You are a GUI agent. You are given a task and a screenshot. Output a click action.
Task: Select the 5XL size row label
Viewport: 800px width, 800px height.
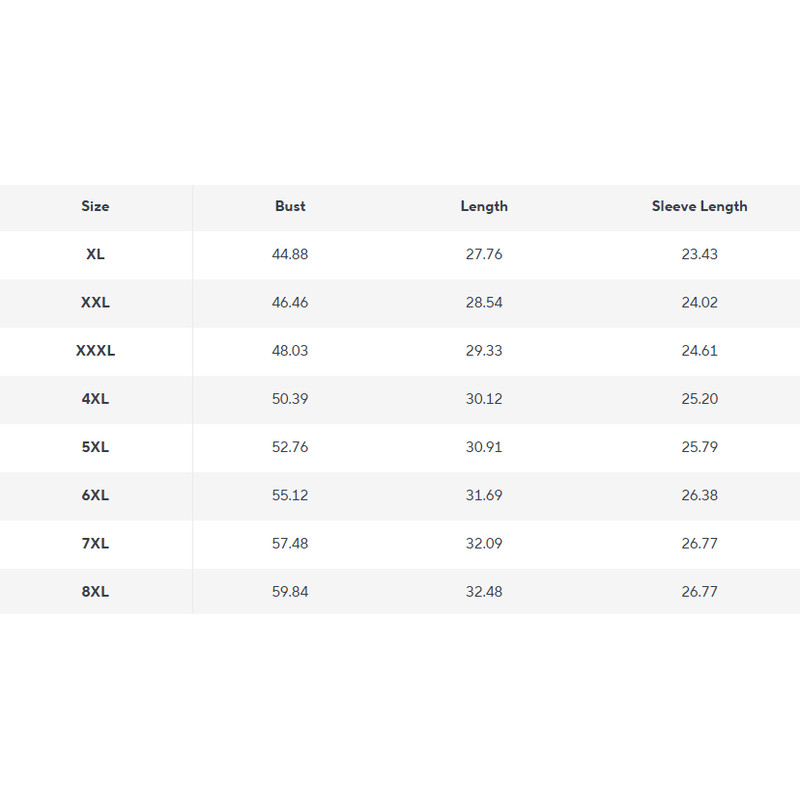(95, 447)
